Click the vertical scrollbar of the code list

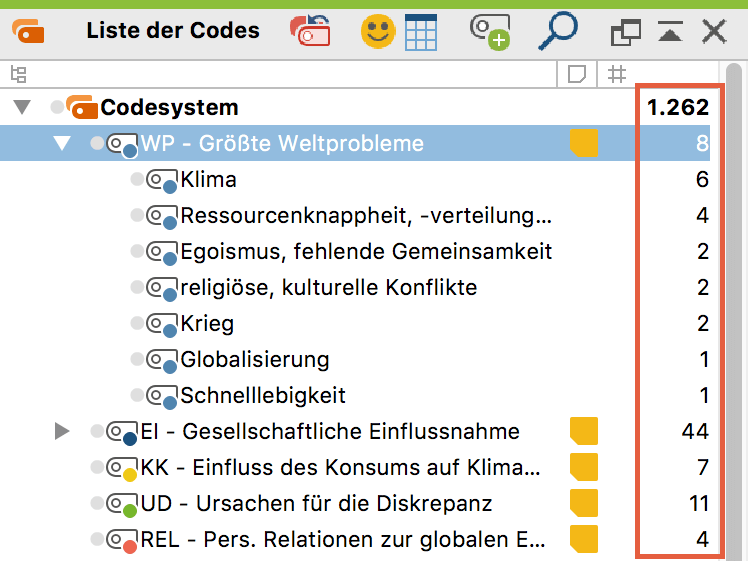coord(734,310)
